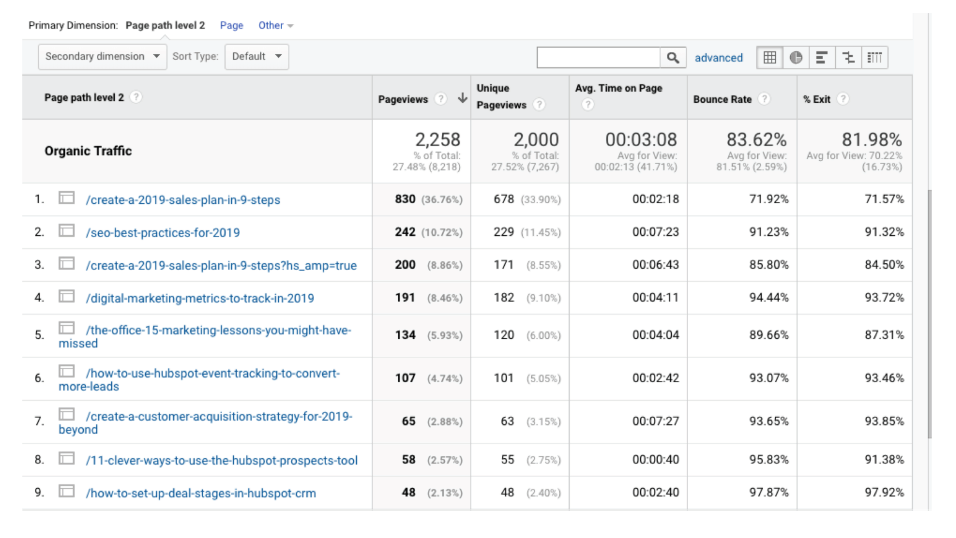Image resolution: width=956 pixels, height=538 pixels.
Task: Click page icon for deal-stages-in-hubspot-crm row
Action: [66, 491]
